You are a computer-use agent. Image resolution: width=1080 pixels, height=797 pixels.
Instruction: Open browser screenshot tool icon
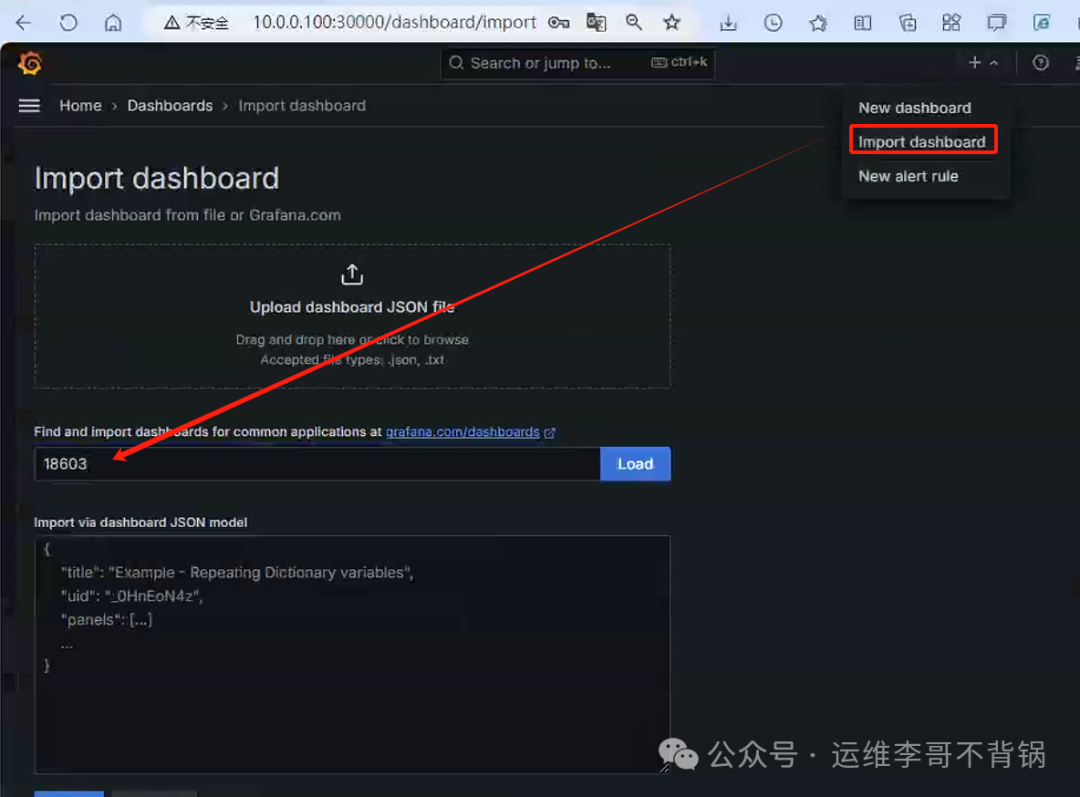996,23
